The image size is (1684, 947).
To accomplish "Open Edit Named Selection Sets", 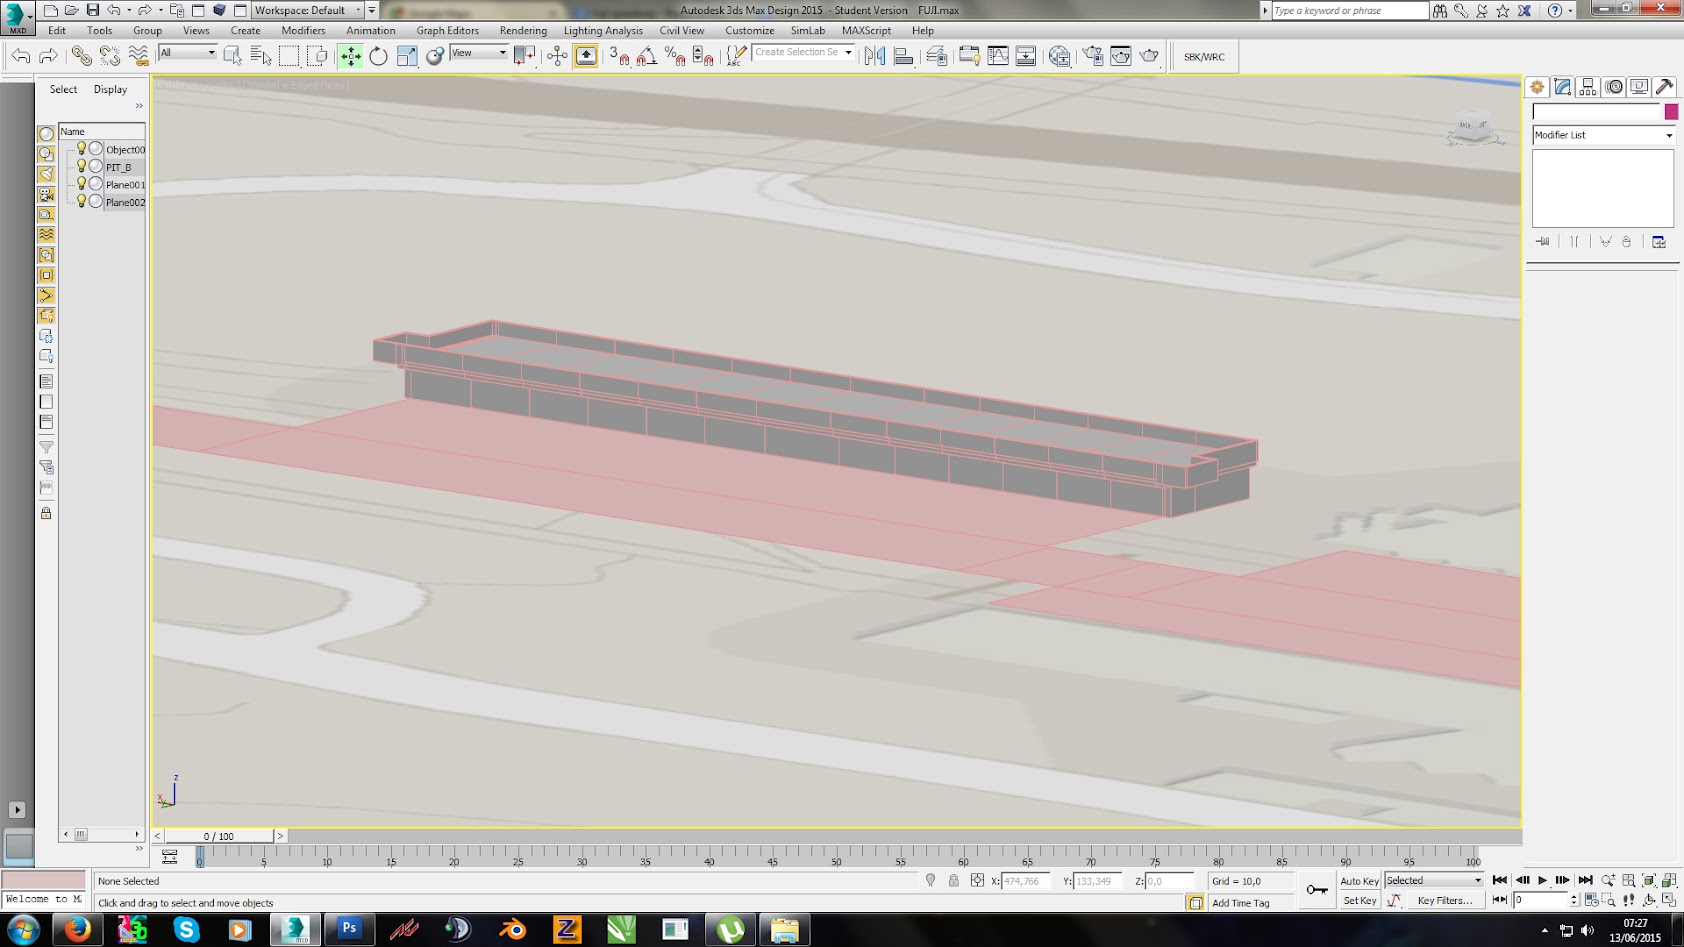I will [x=736, y=57].
